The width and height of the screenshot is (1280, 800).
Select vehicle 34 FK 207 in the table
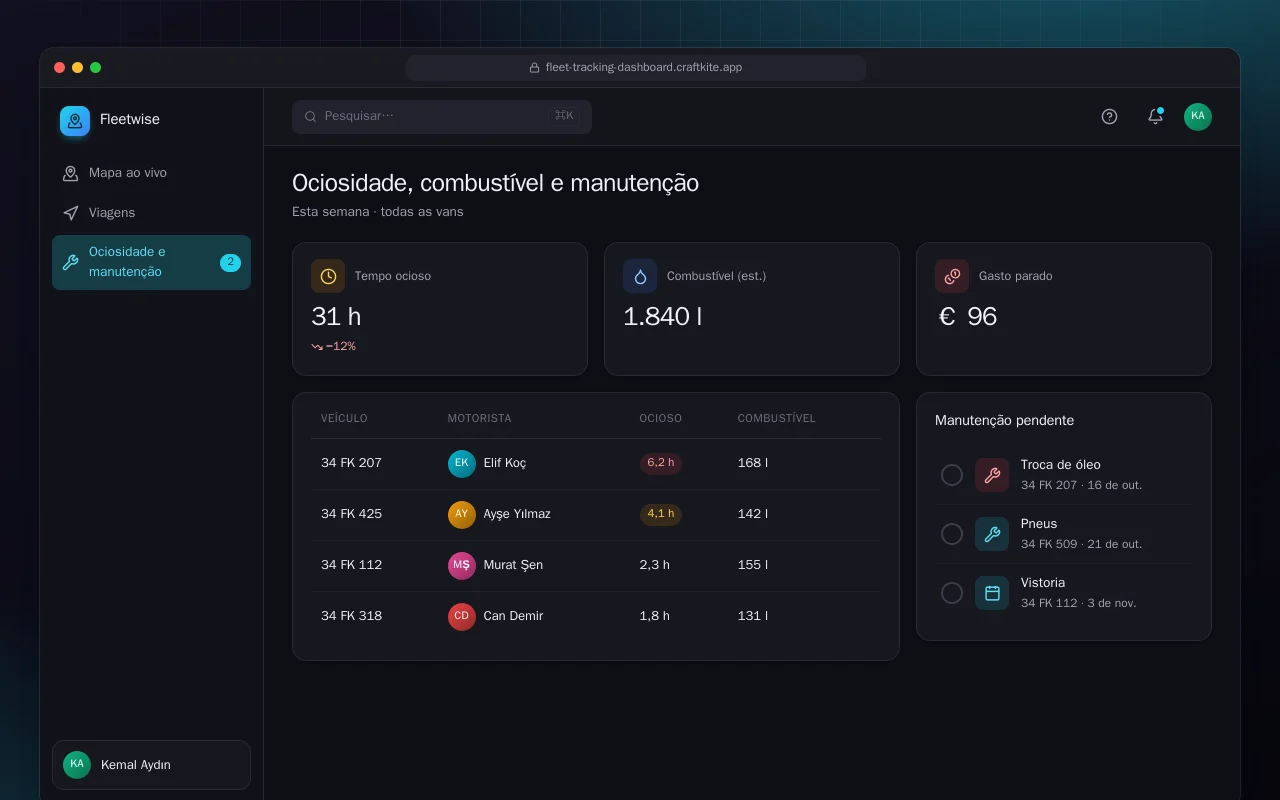click(351, 463)
